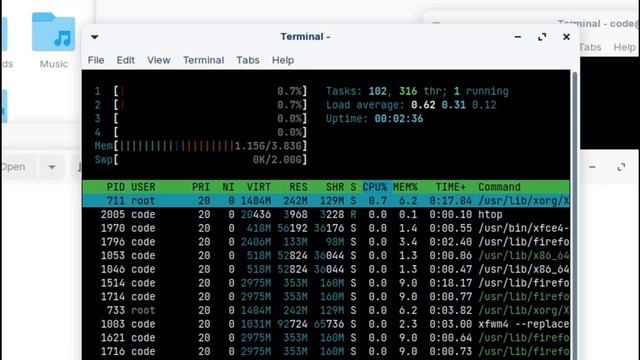Click CPU 1 usage meter
Image resolution: width=640 pixels, height=360 pixels.
200,91
